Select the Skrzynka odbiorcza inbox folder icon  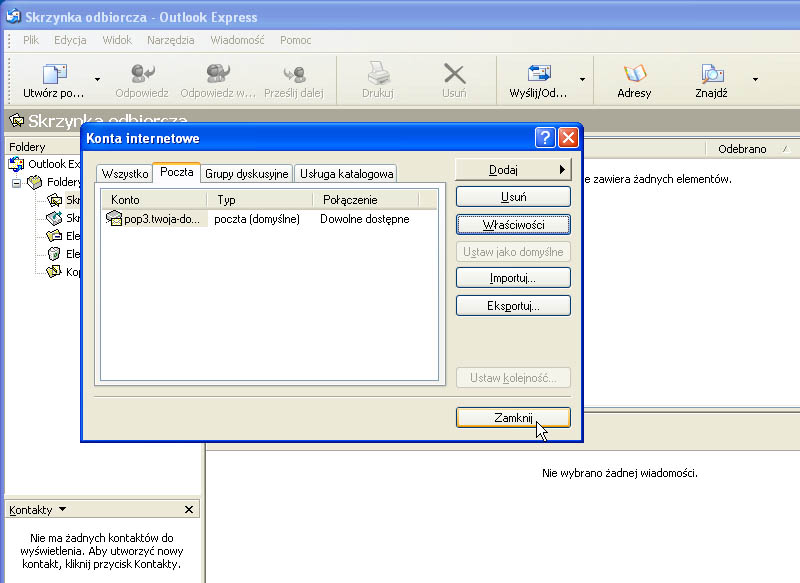tap(54, 200)
